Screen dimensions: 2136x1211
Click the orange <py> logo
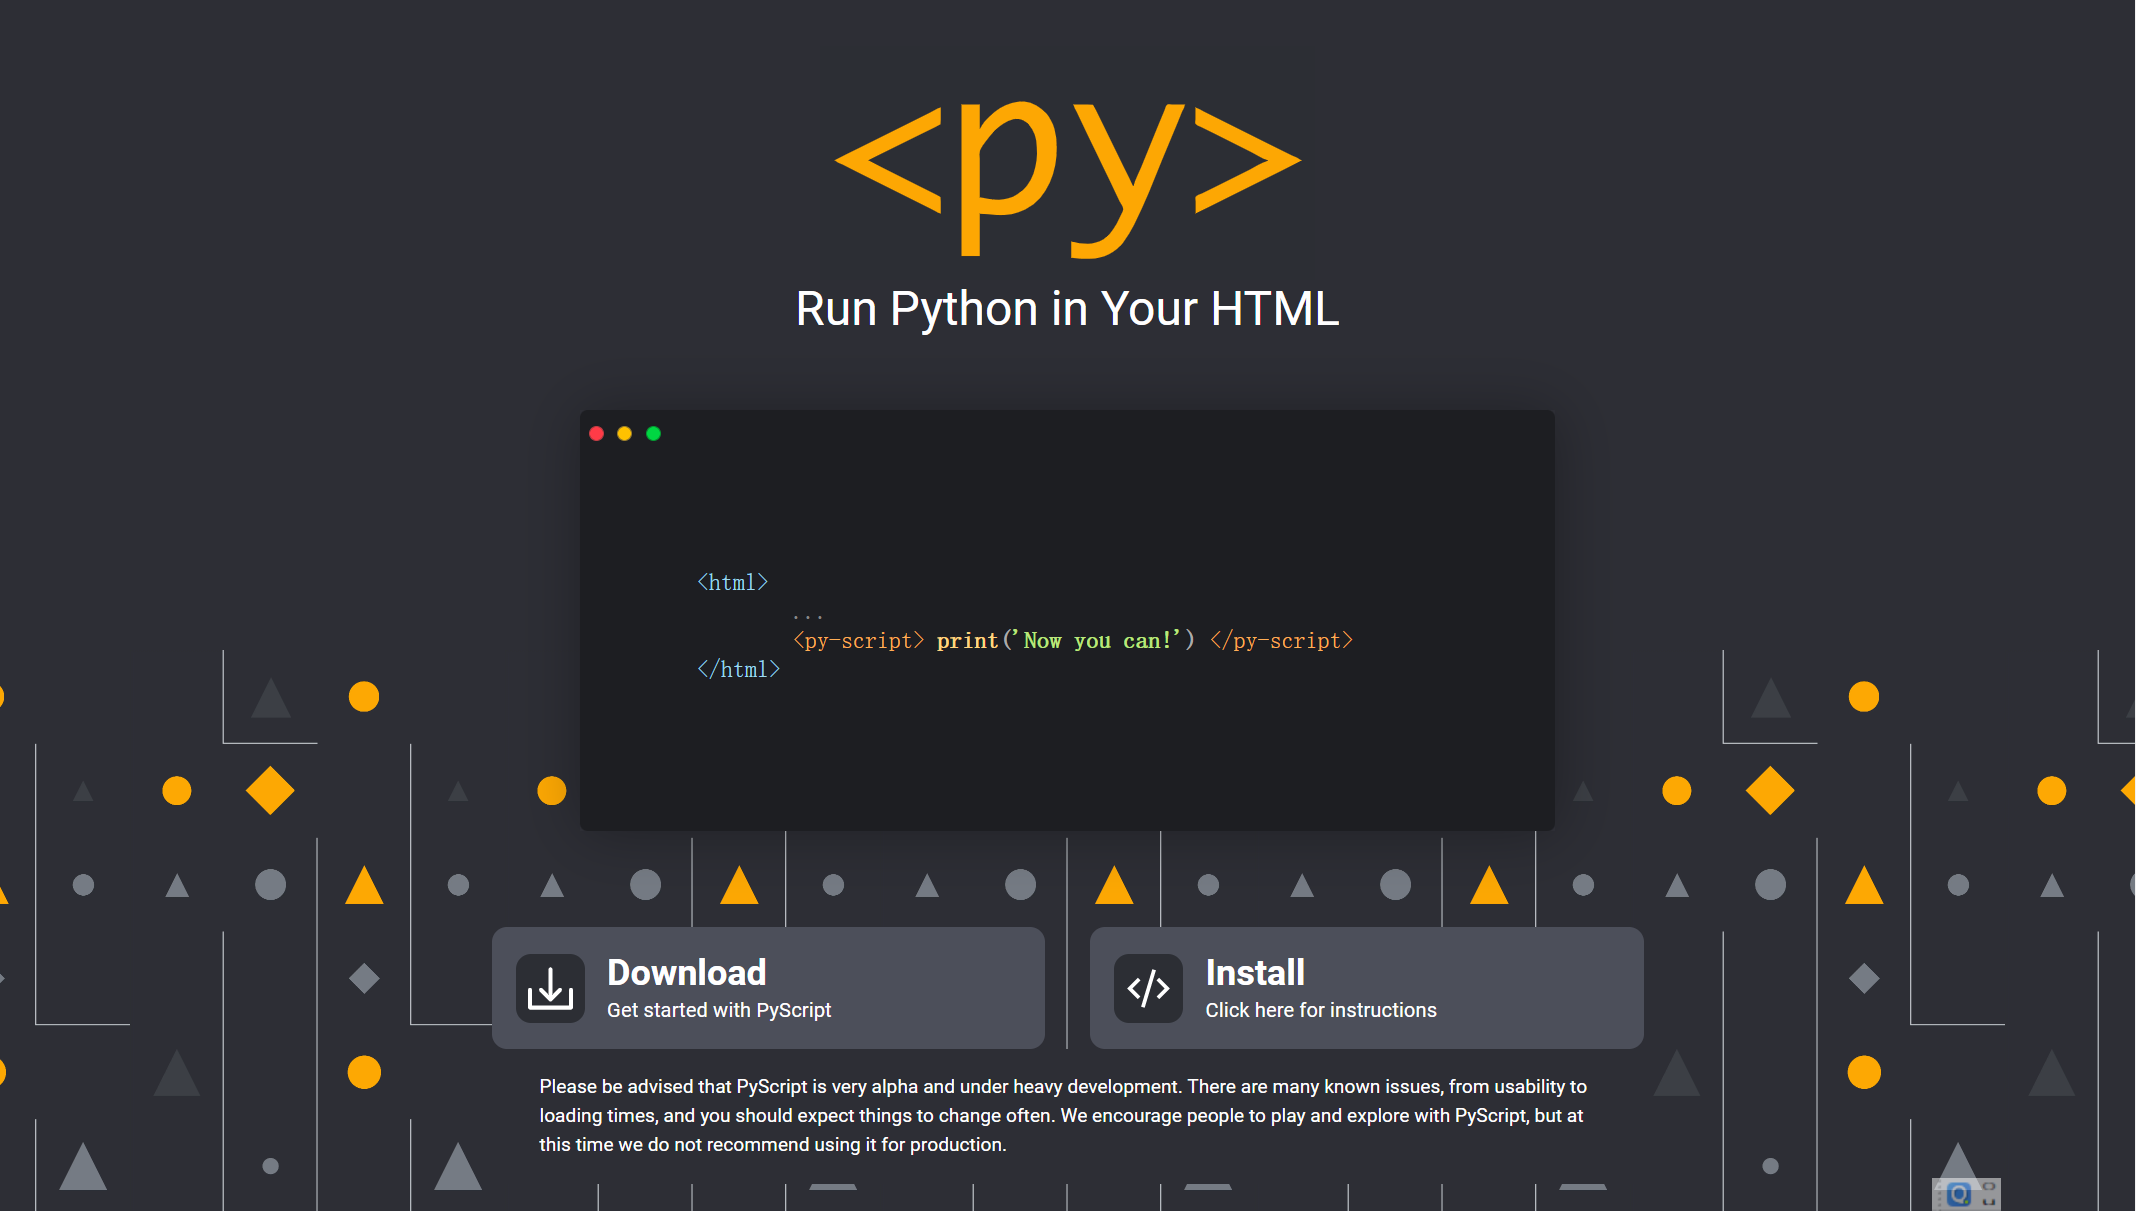coord(1067,170)
